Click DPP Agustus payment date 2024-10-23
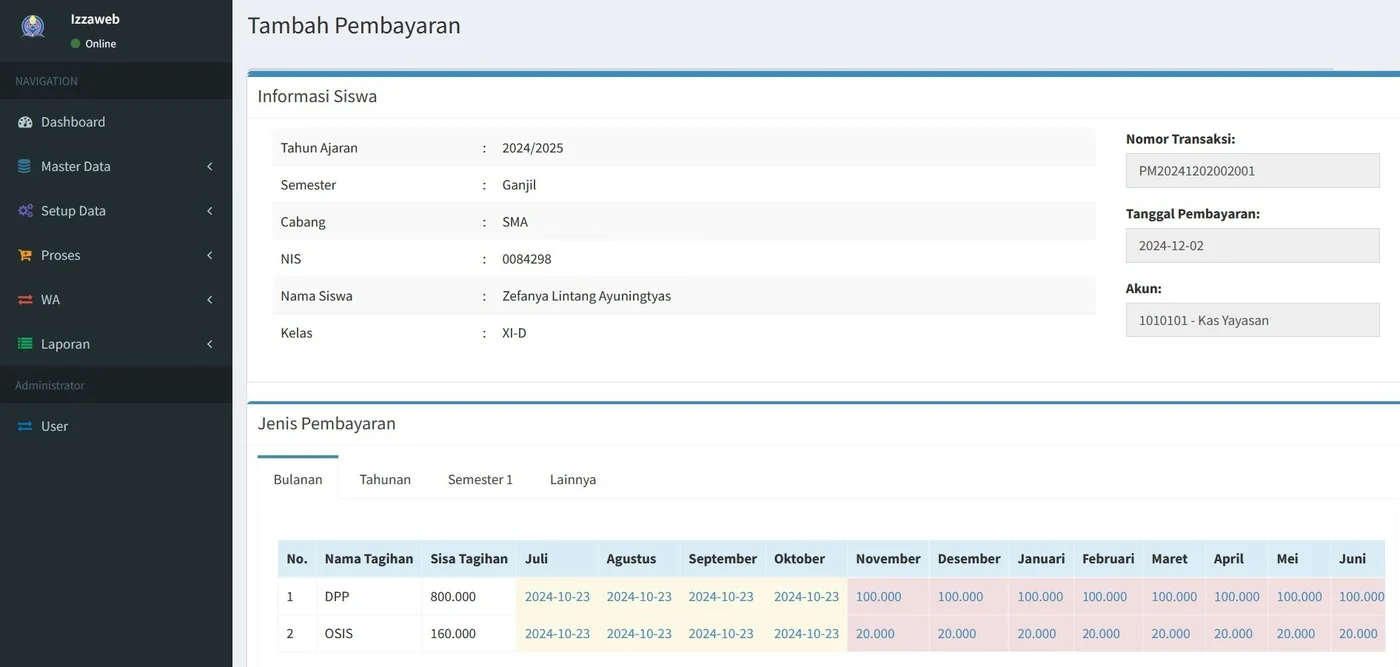1400x667 pixels. coord(639,597)
